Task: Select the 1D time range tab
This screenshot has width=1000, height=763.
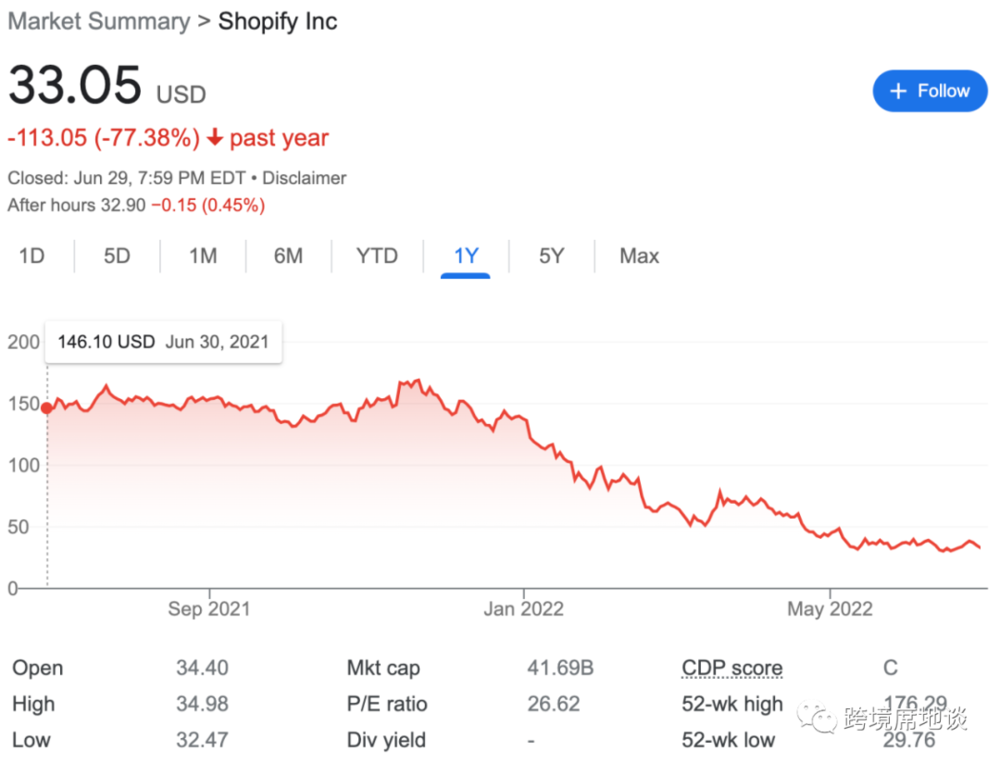Action: pos(32,256)
